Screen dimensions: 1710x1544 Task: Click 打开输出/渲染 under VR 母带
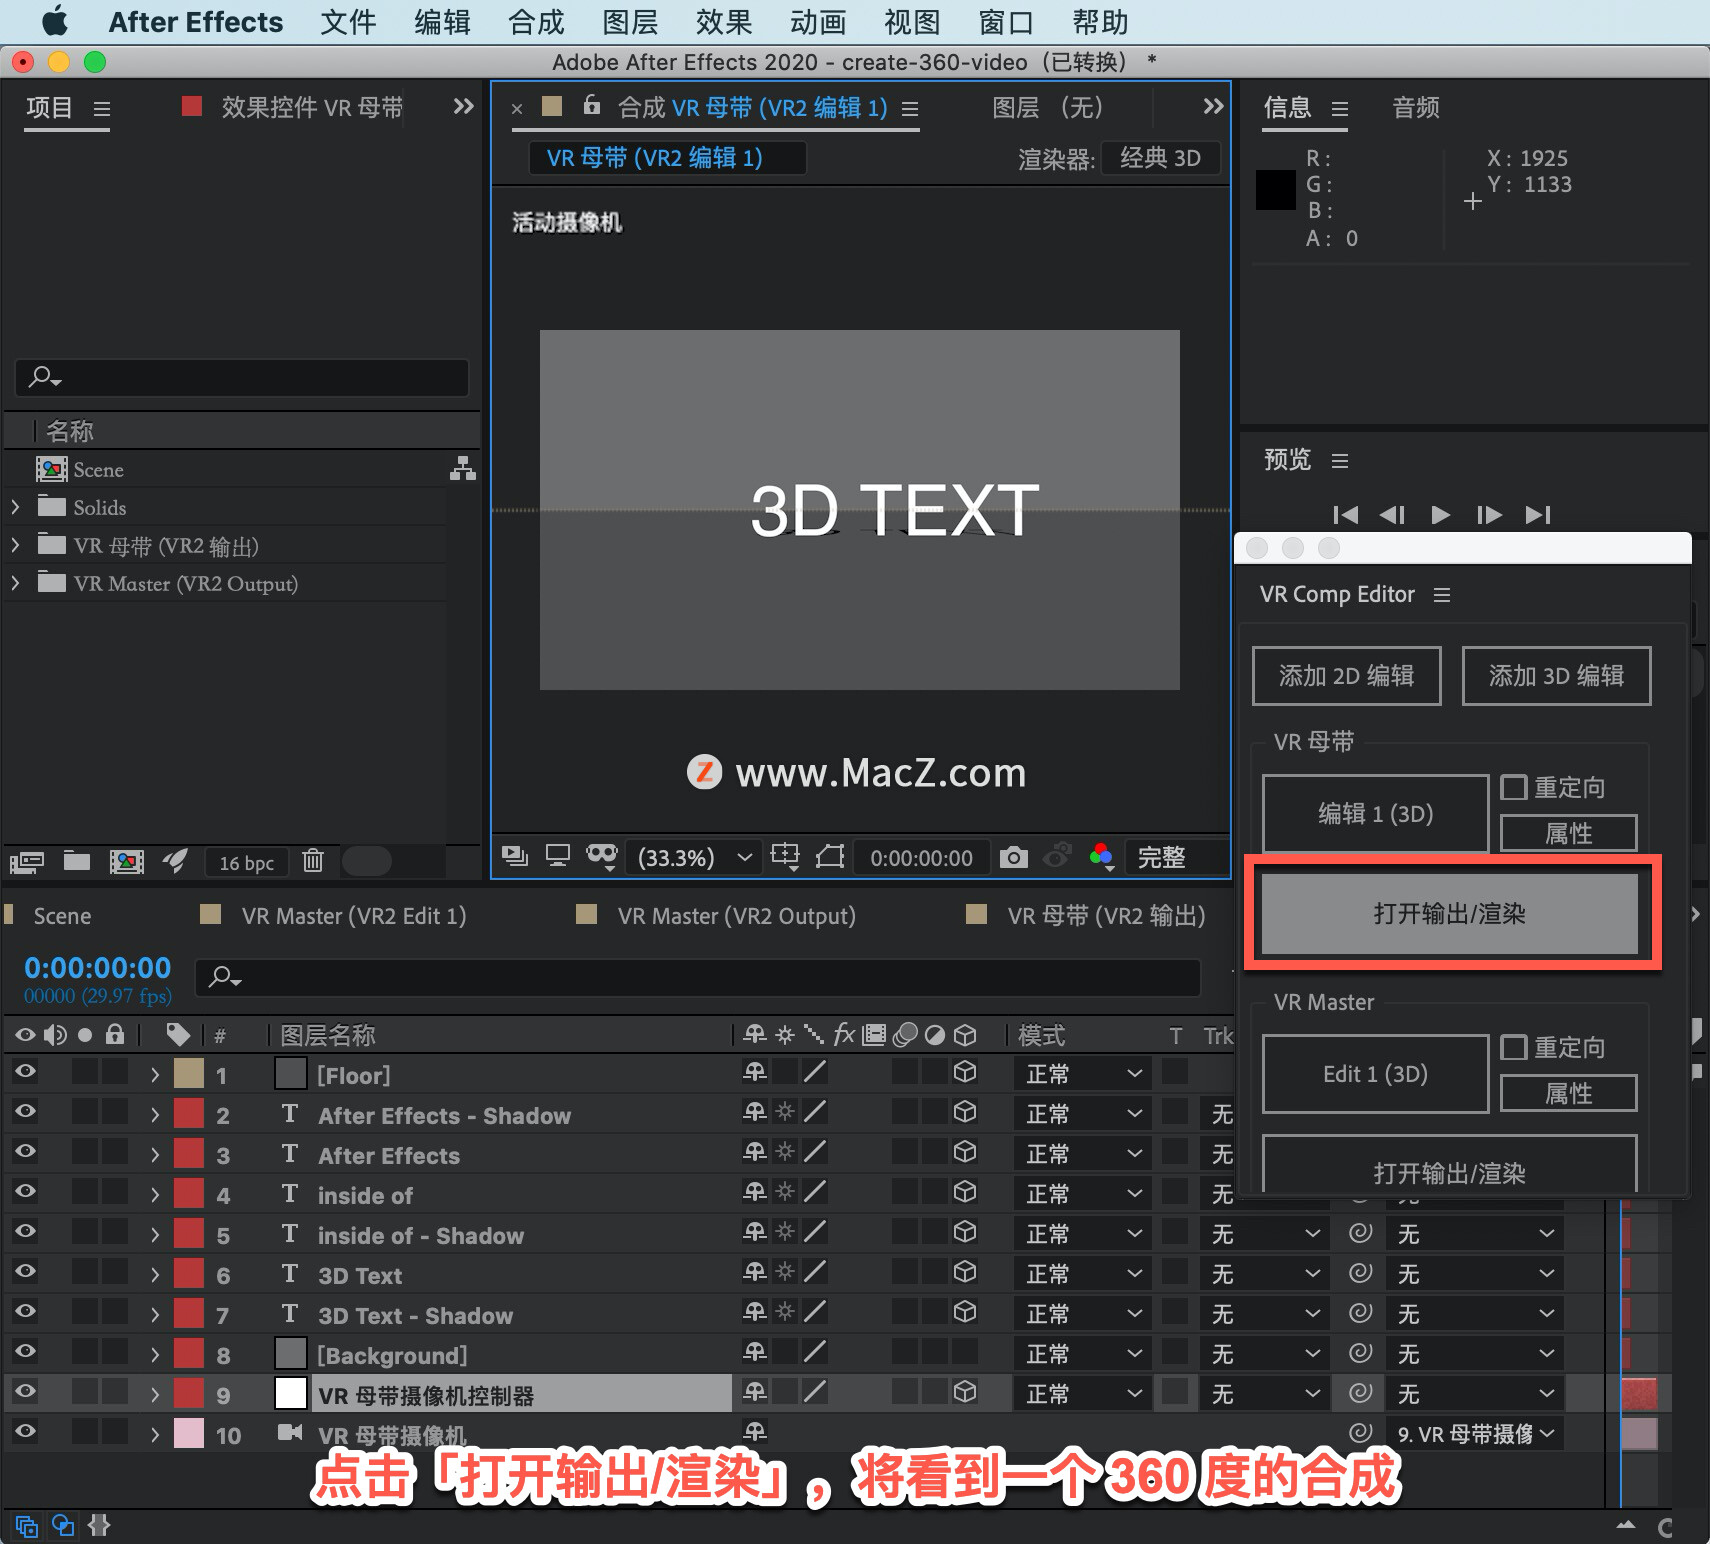[1450, 914]
